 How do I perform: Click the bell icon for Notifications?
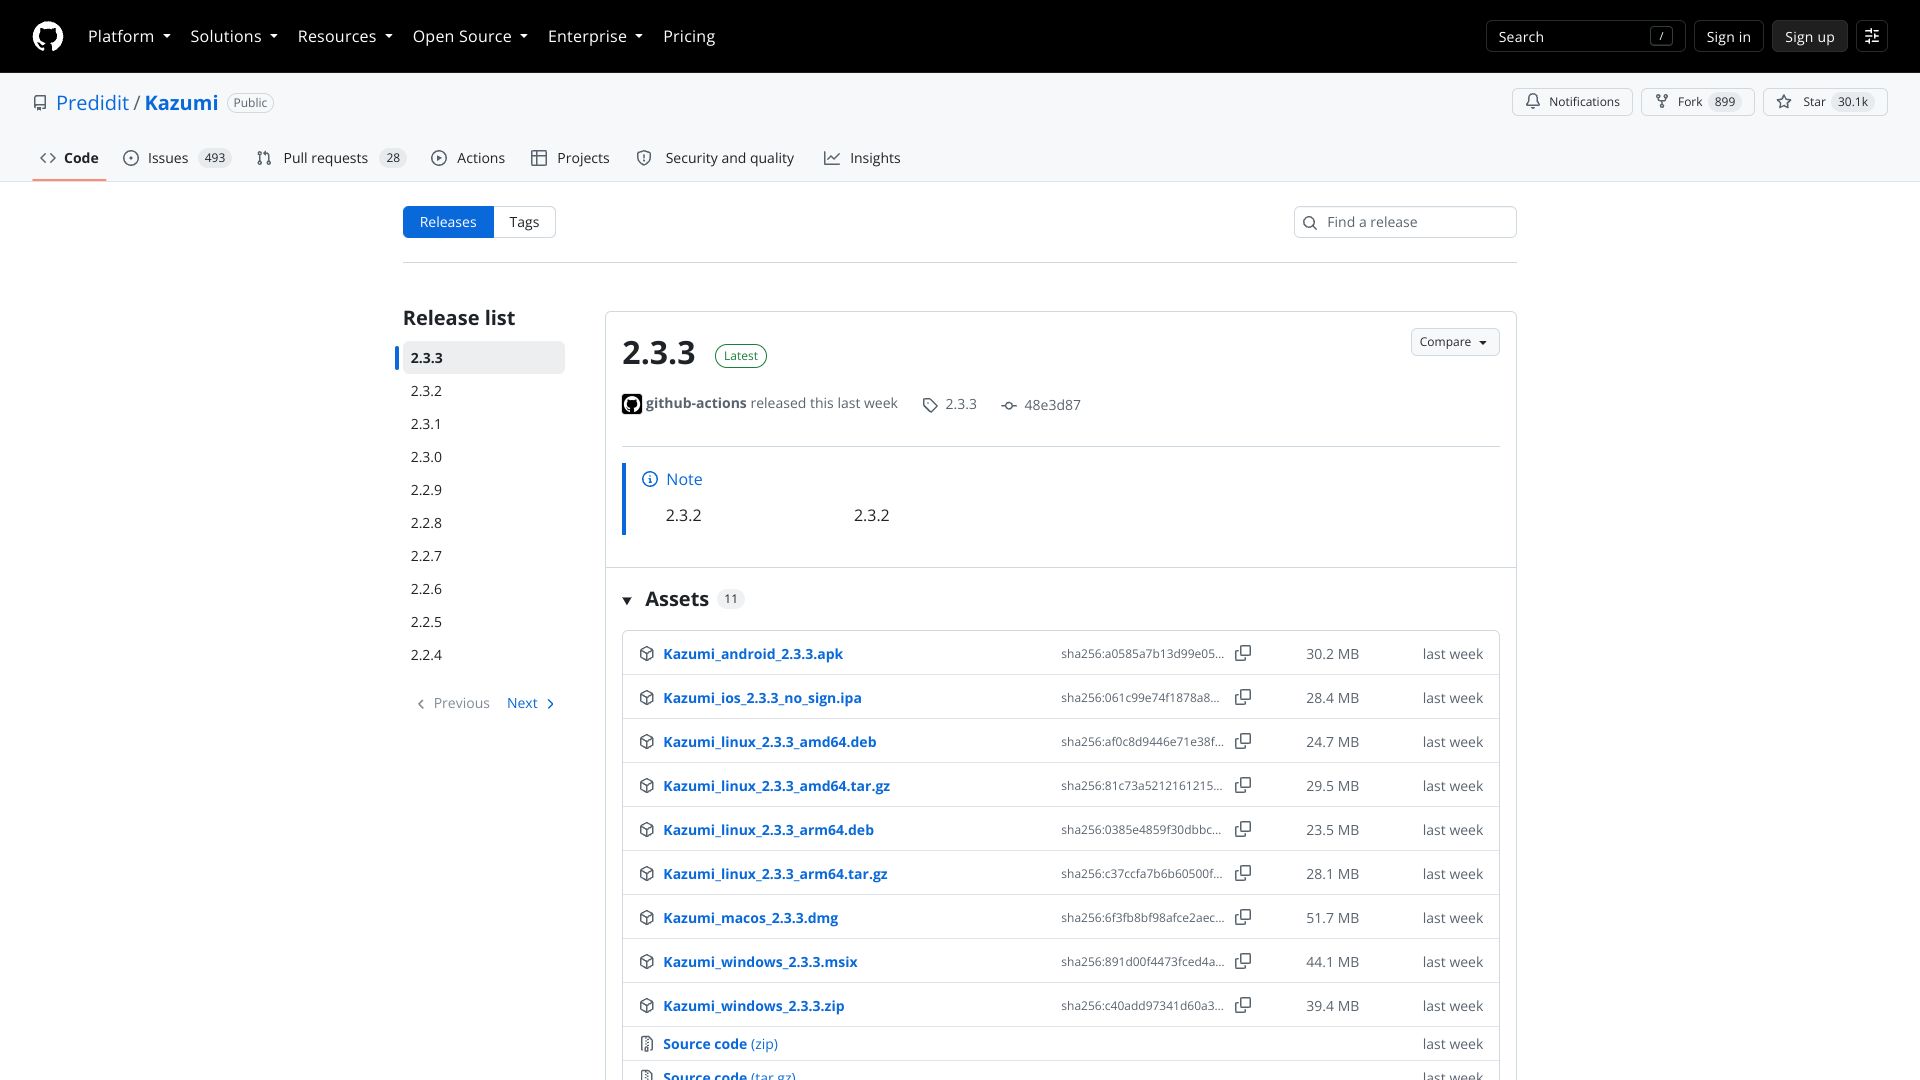point(1533,102)
